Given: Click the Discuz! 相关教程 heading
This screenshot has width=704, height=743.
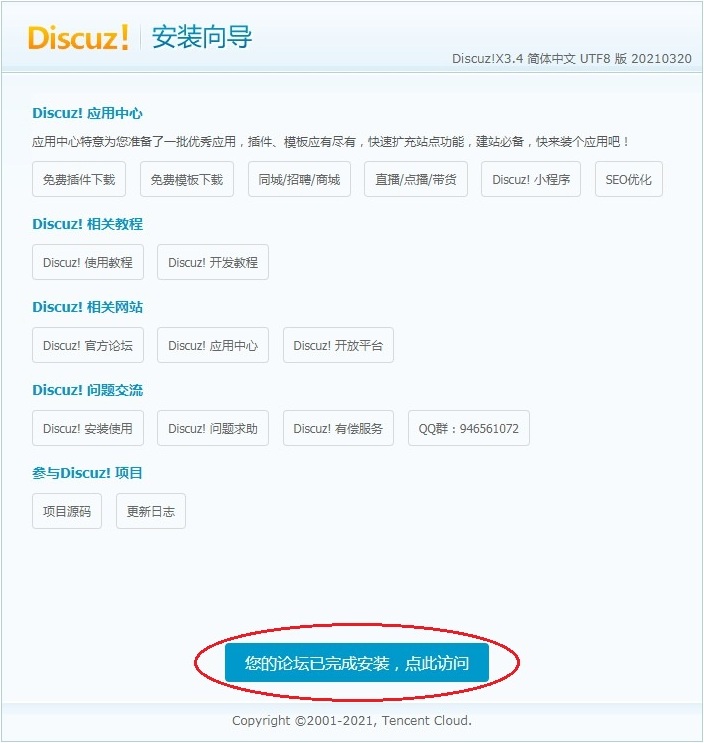Looking at the screenshot, I should tap(87, 224).
